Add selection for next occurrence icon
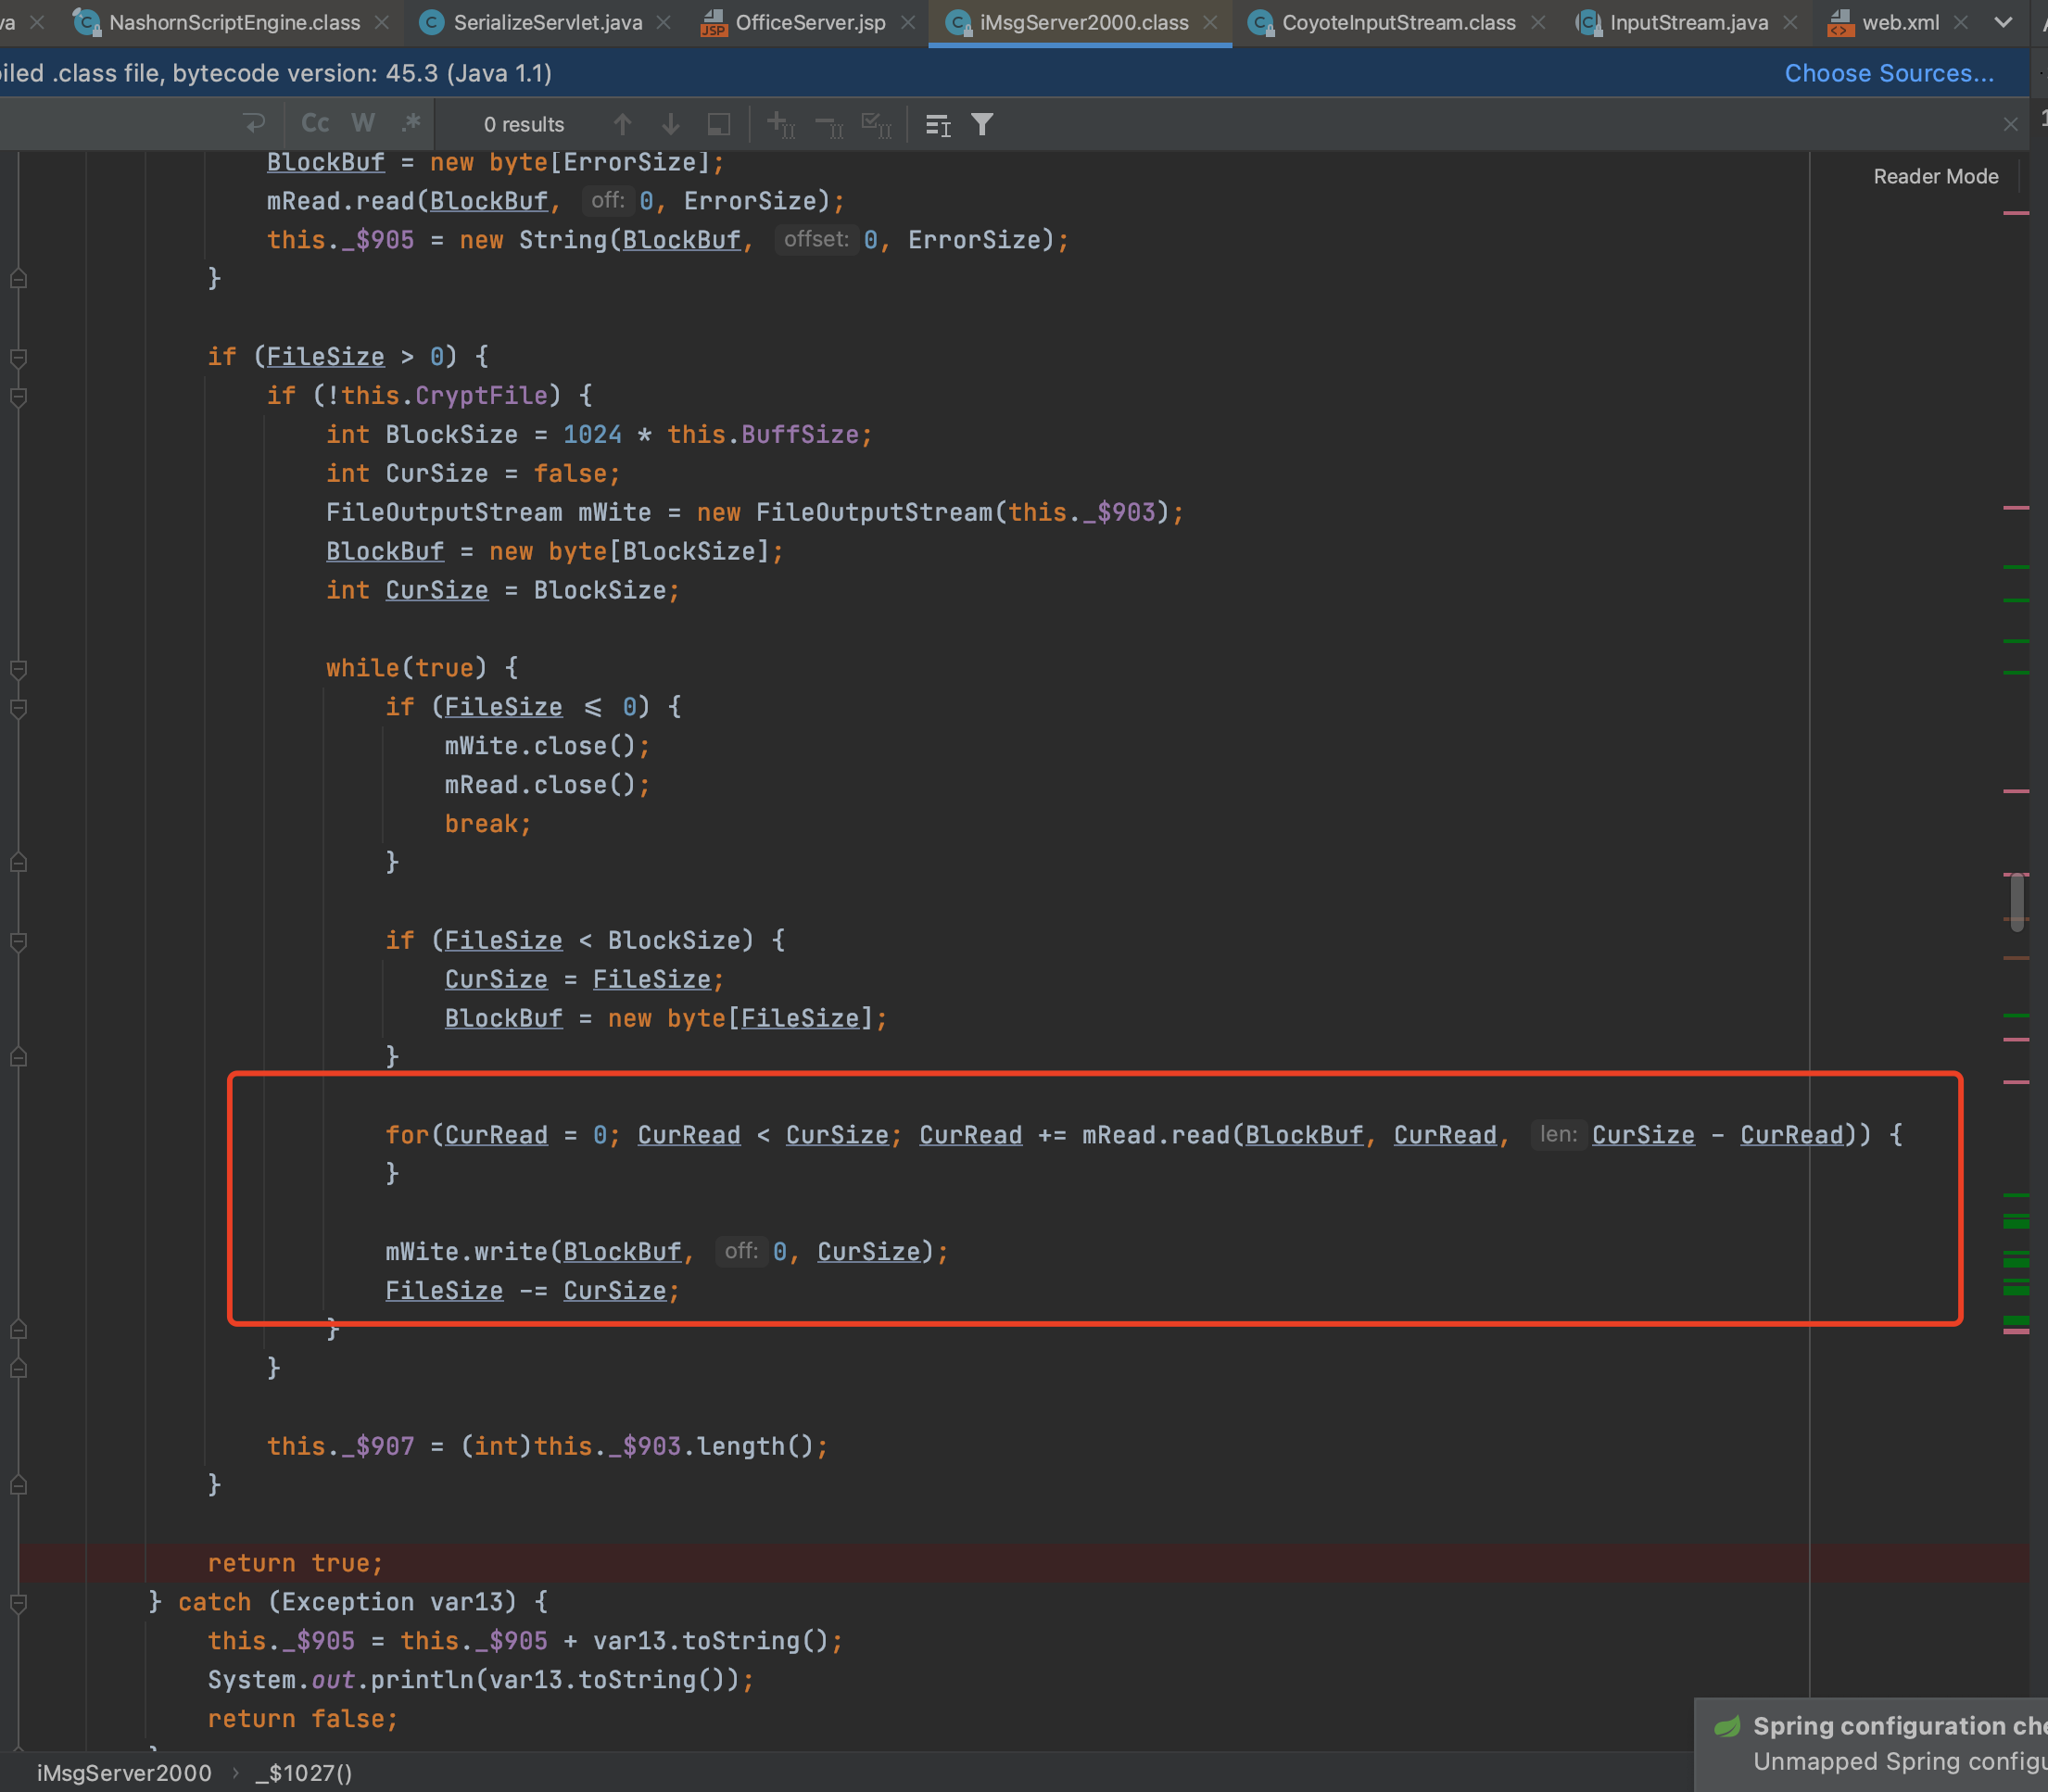The height and width of the screenshot is (1792, 2048). point(781,124)
